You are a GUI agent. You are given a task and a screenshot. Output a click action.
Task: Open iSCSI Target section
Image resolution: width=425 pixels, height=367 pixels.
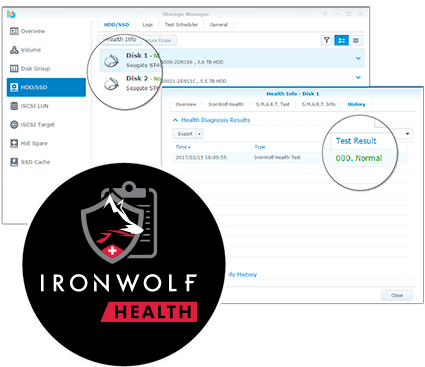[x=32, y=125]
